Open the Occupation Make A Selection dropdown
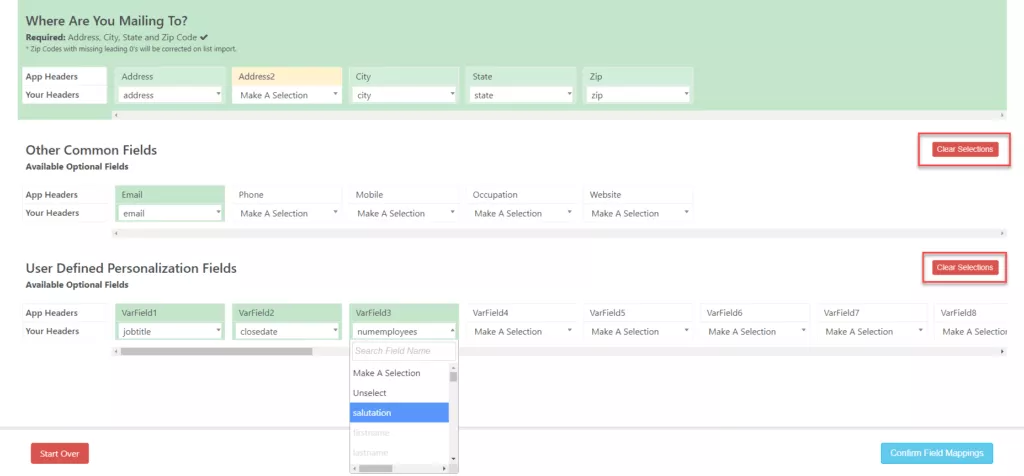Screen dimensions: 1024x476 click(x=521, y=213)
